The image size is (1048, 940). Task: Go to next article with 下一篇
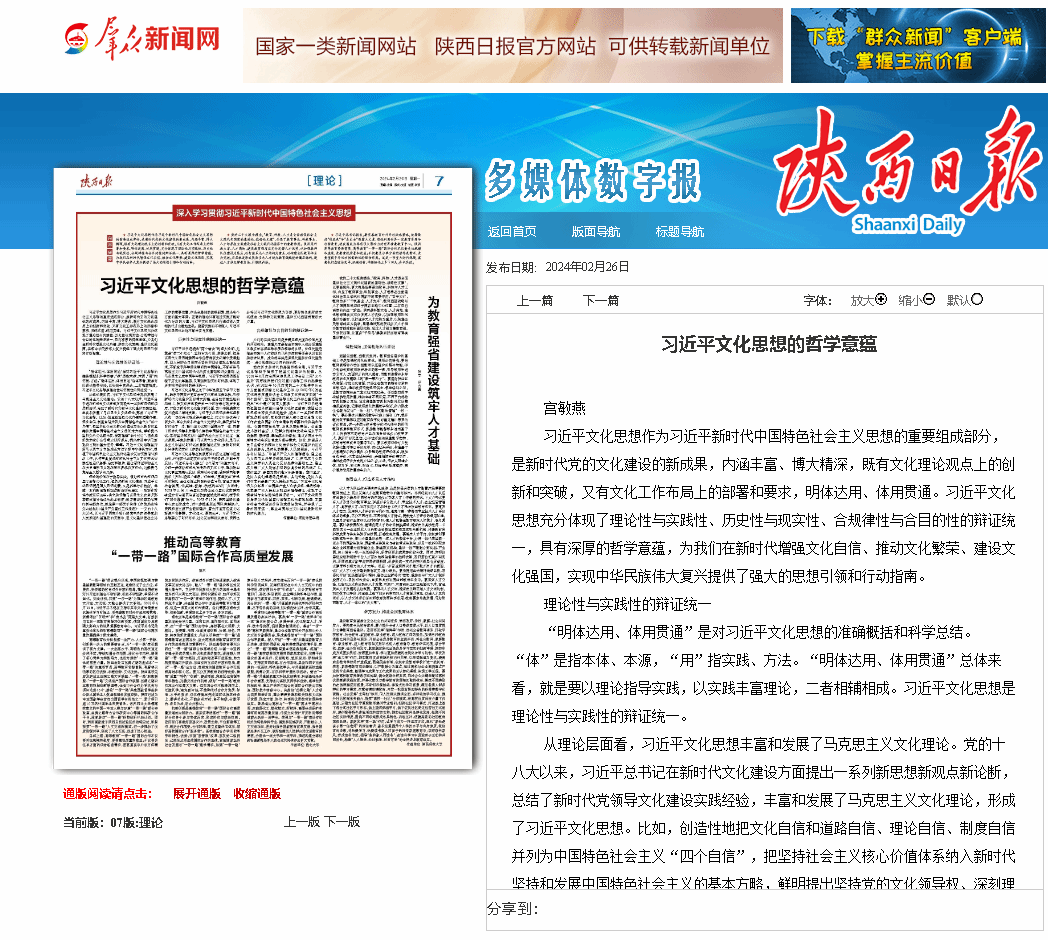(x=600, y=300)
